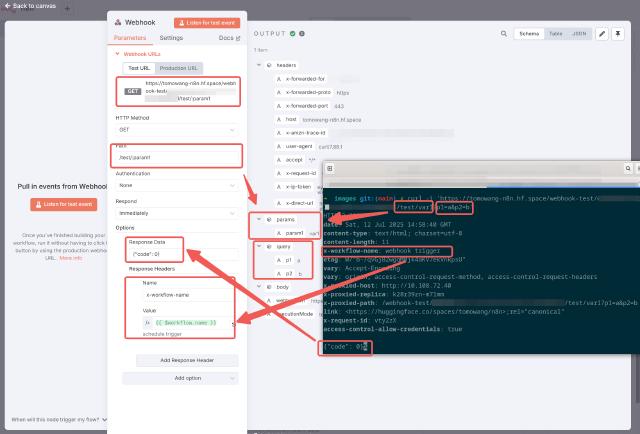Image resolution: width=640 pixels, height=434 pixels.
Task: Click the back arrow to canvas
Action: (x=6, y=6)
